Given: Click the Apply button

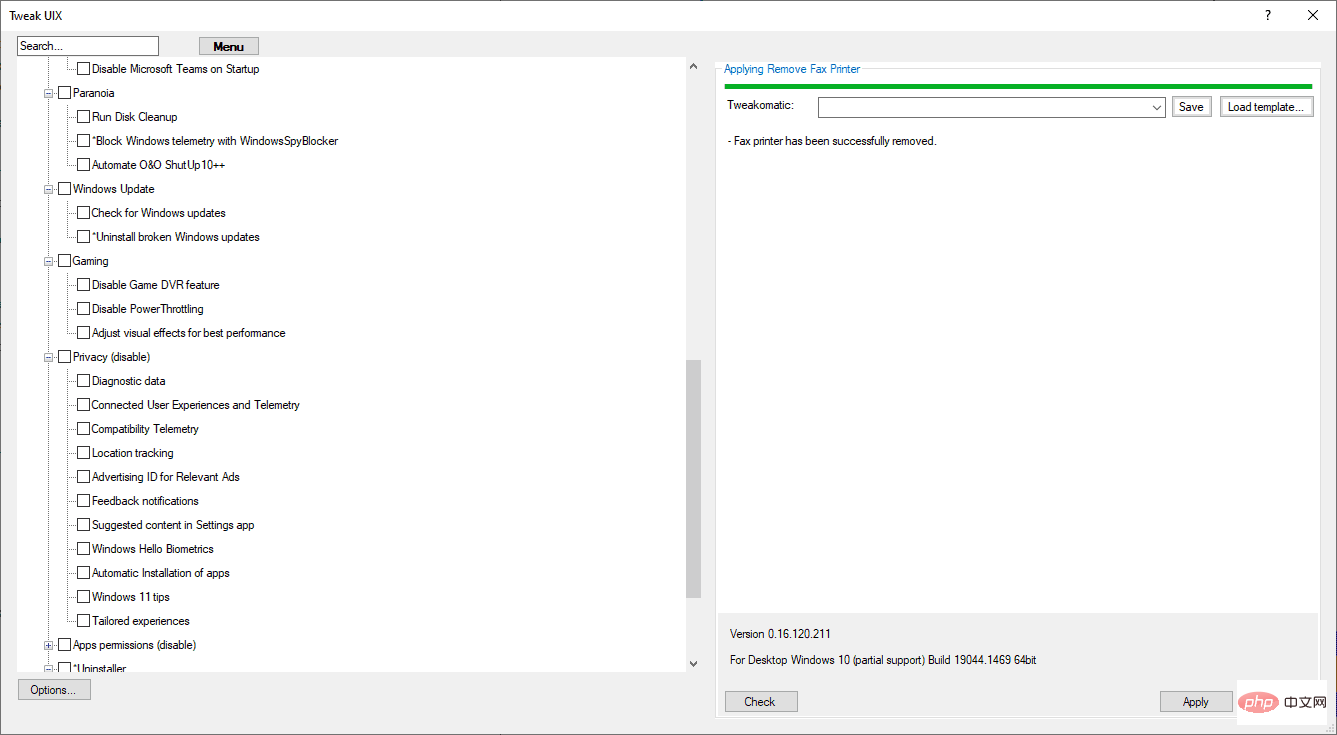Looking at the screenshot, I should pyautogui.click(x=1196, y=702).
